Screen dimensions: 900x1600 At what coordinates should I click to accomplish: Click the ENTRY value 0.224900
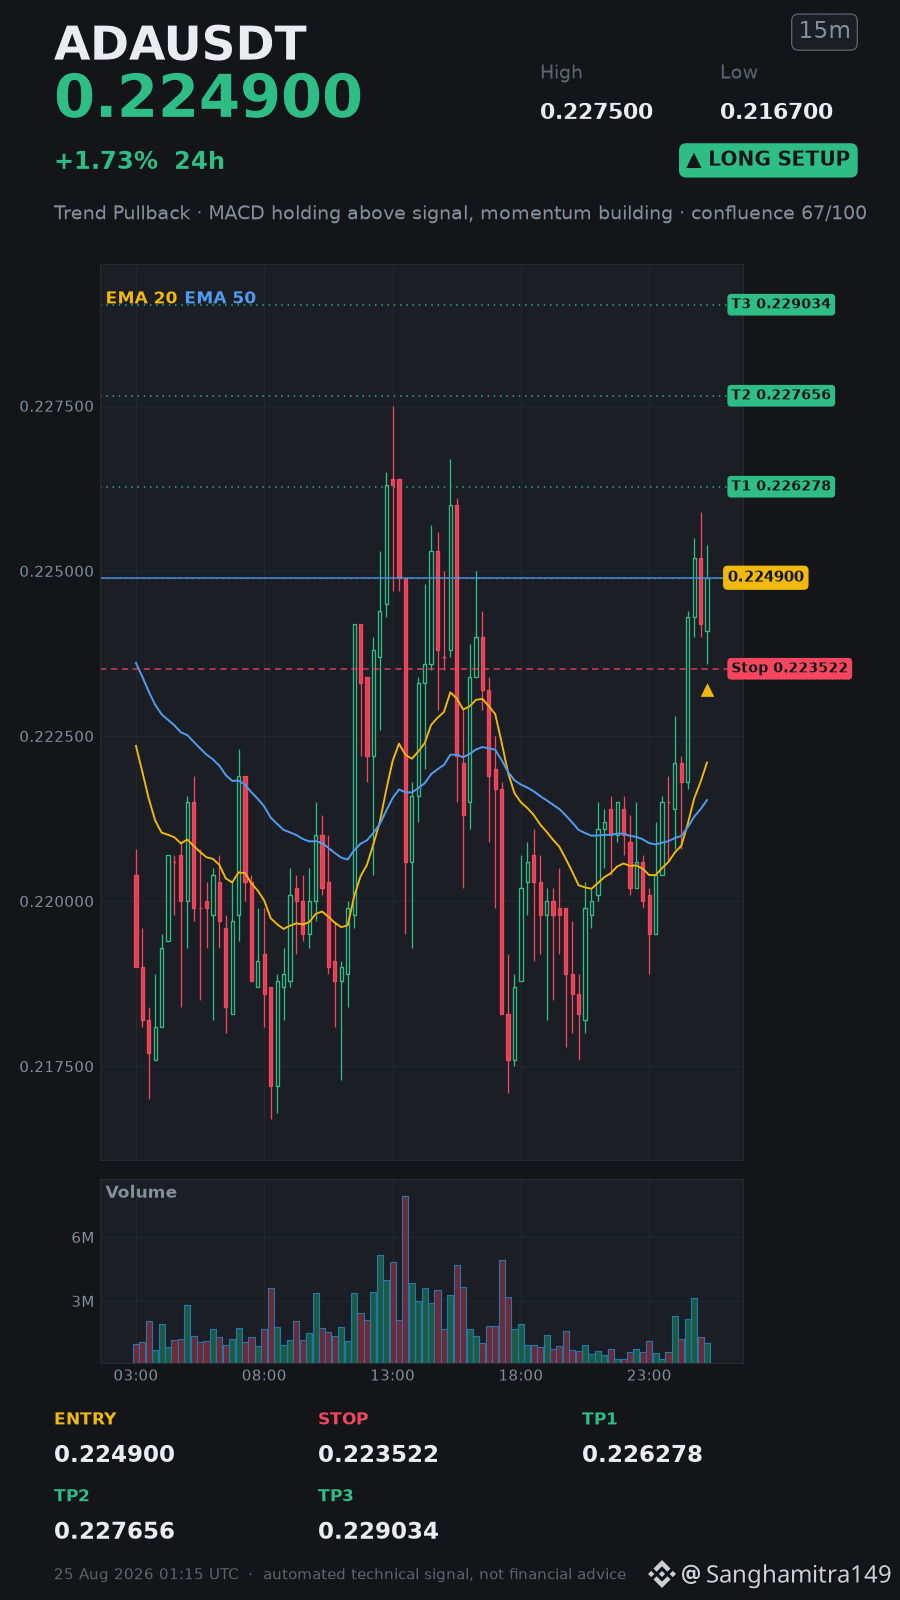click(x=114, y=1454)
